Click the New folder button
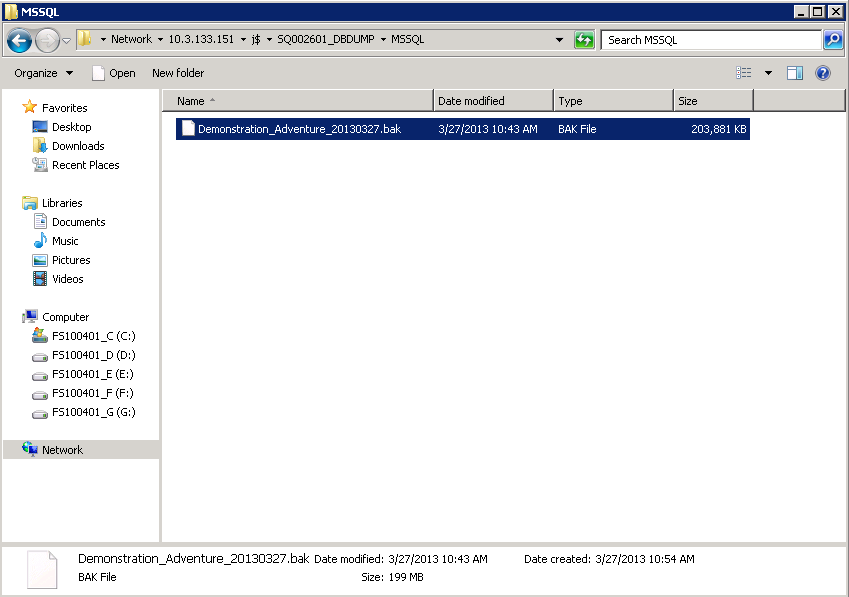 pyautogui.click(x=178, y=73)
